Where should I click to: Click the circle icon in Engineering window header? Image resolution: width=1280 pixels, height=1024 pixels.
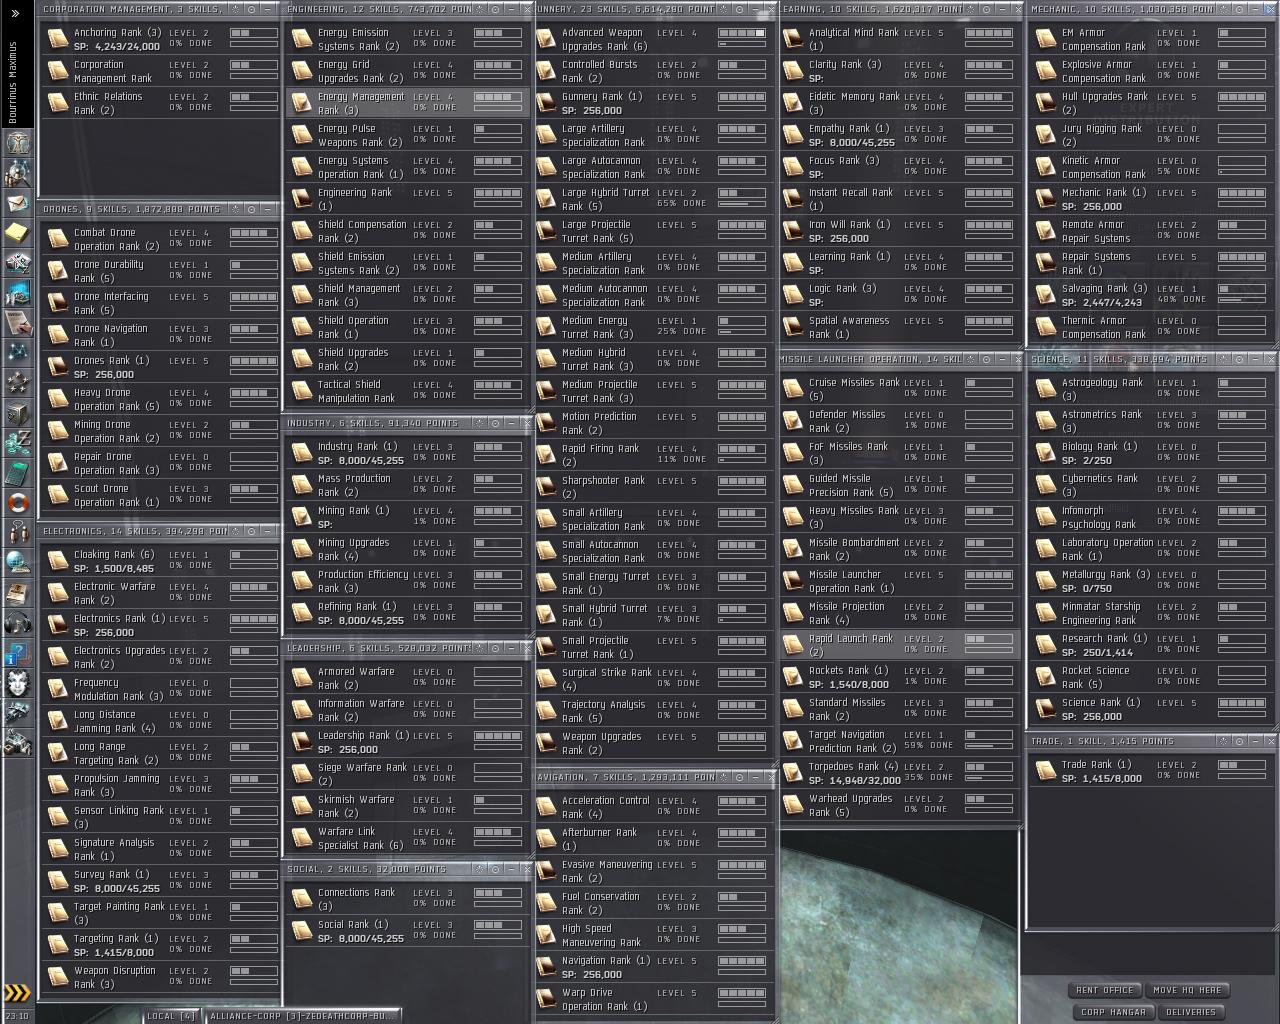pyautogui.click(x=495, y=9)
